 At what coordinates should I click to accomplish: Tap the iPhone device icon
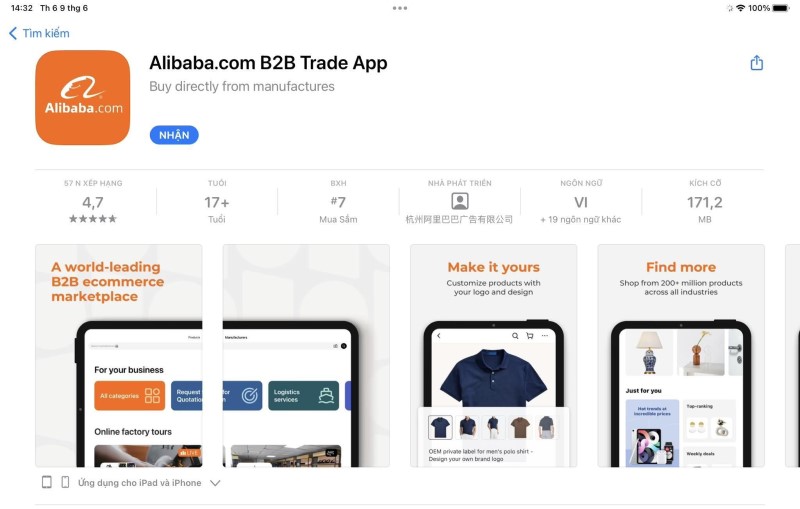tap(65, 482)
